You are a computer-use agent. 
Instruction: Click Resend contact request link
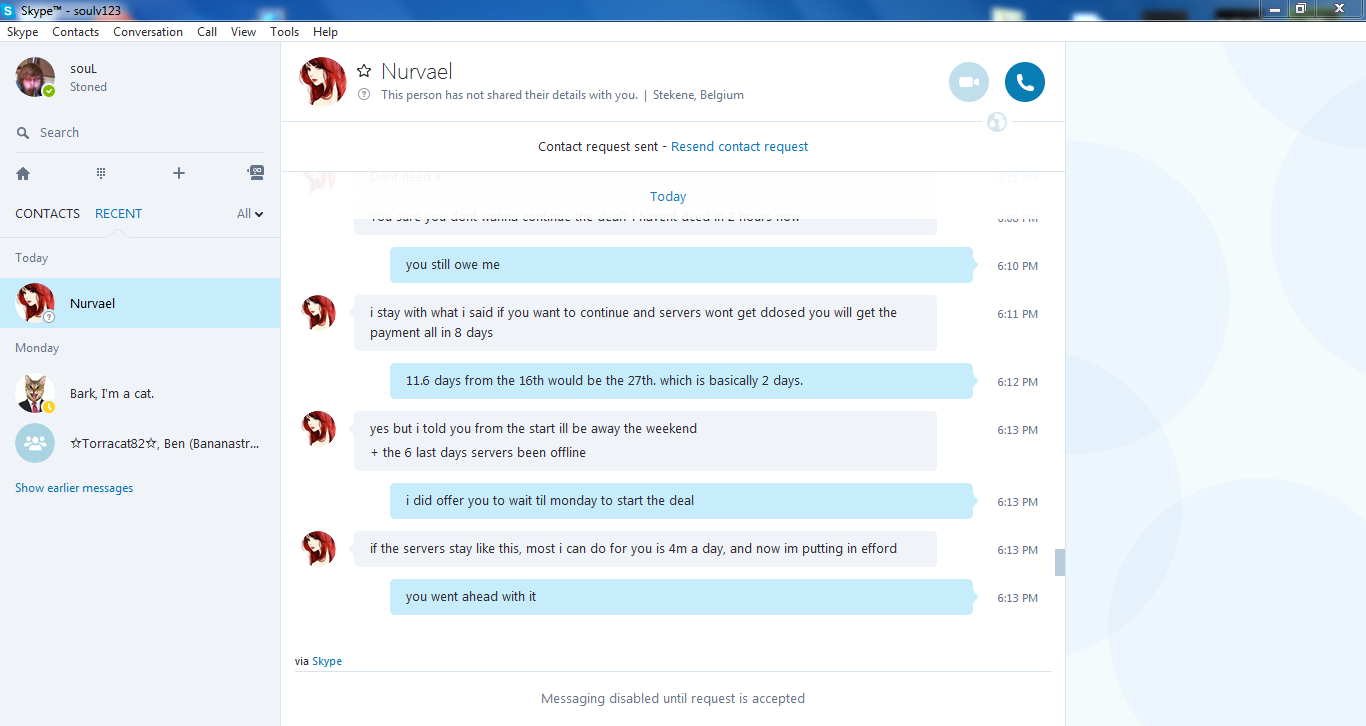point(739,146)
